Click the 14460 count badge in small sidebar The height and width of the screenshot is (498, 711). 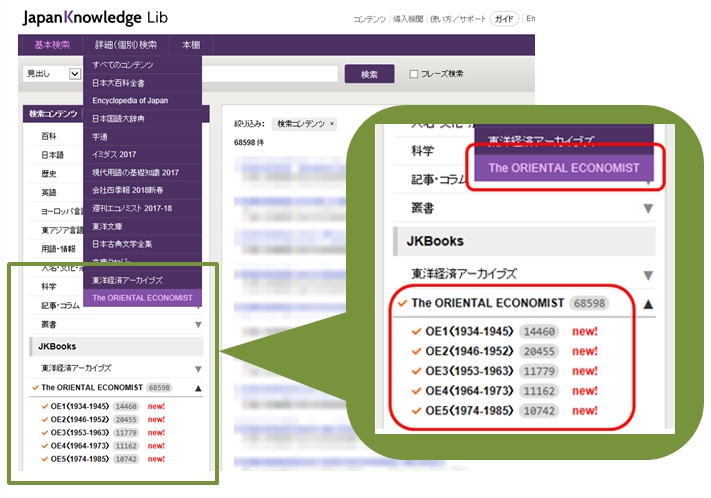coord(126,406)
